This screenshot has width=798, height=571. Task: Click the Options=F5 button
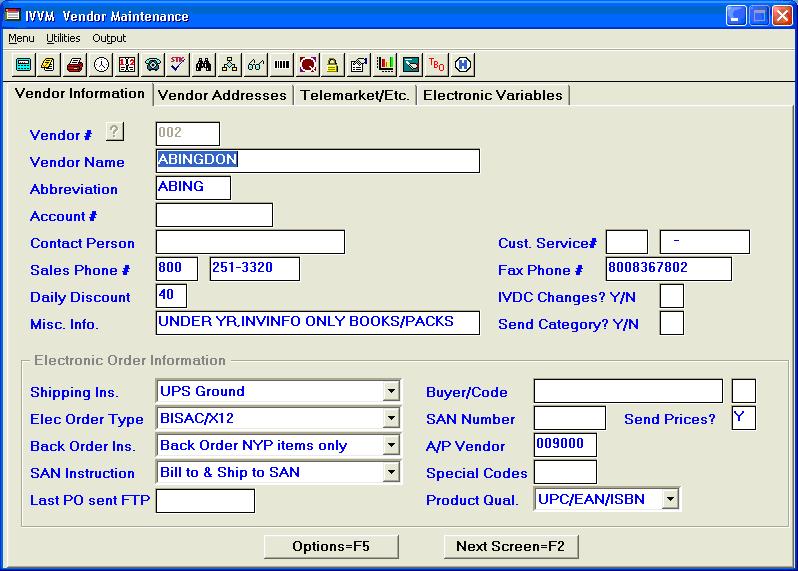pyautogui.click(x=331, y=547)
